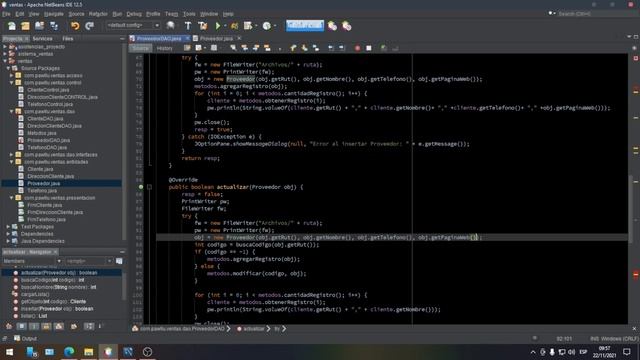Open the Refactor menu
This screenshot has height=360, width=640.
pyautogui.click(x=98, y=14)
